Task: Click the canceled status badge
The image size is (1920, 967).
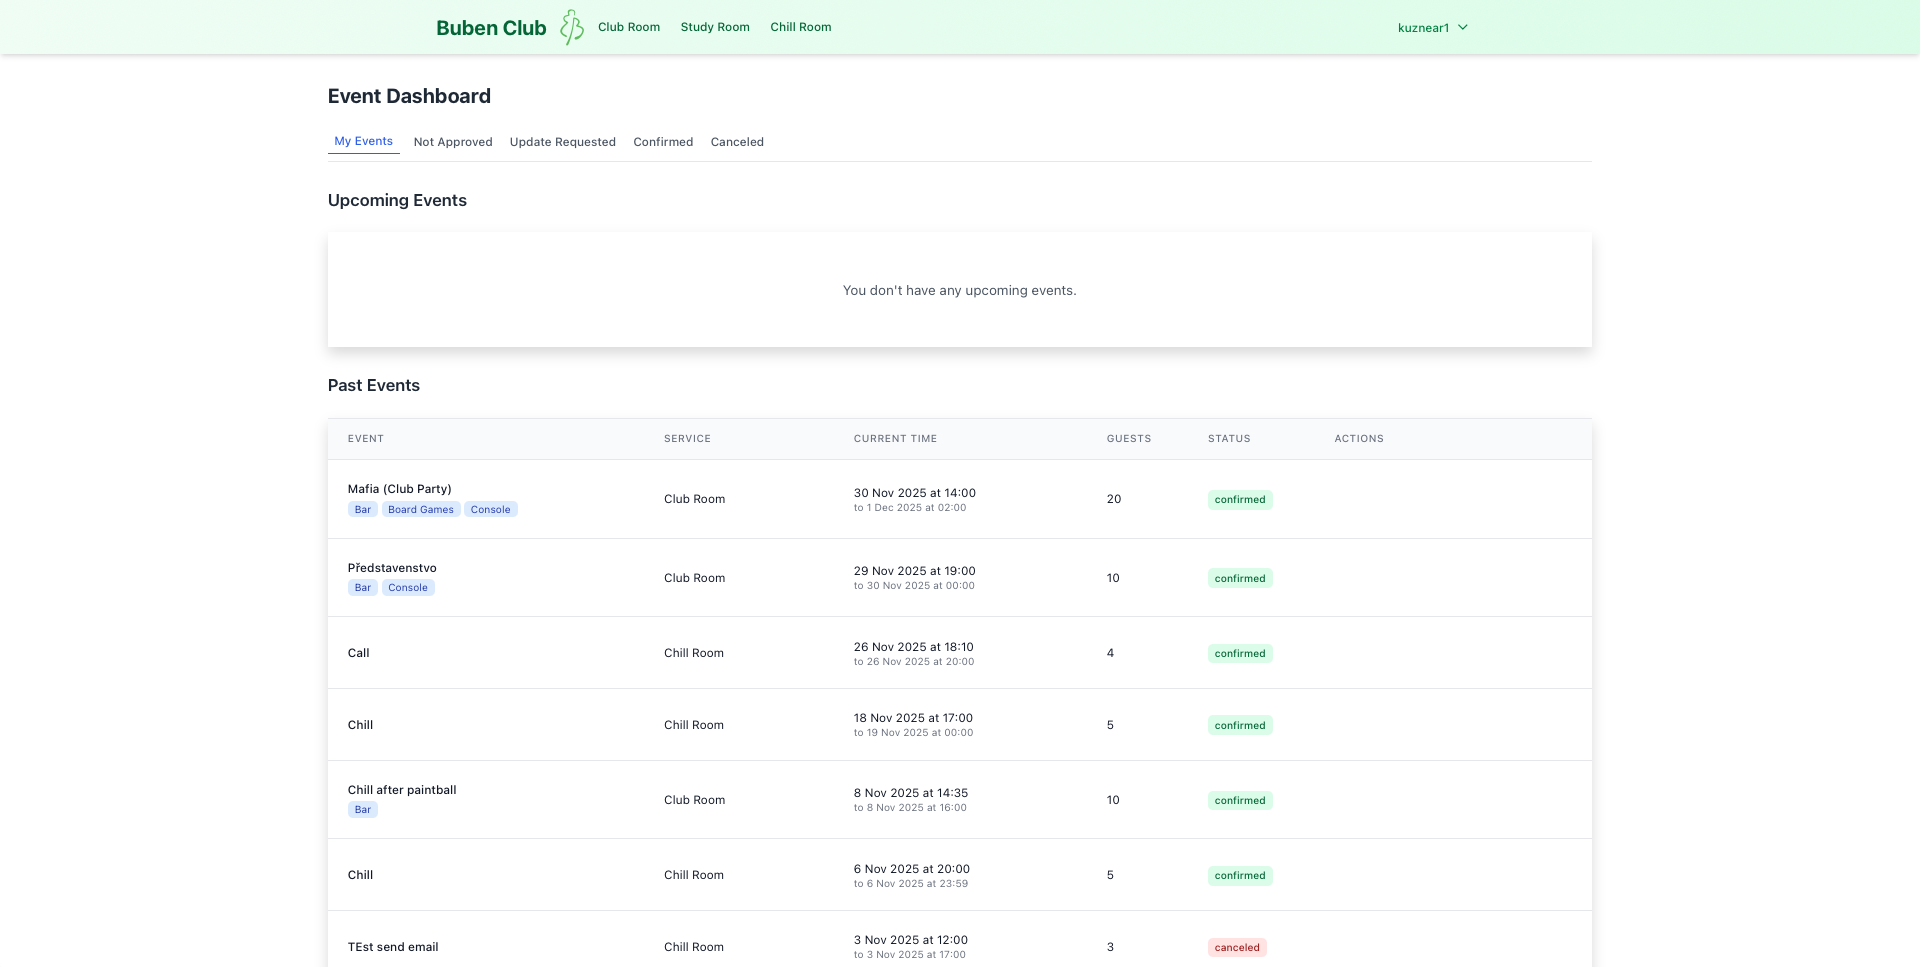Action: point(1236,948)
